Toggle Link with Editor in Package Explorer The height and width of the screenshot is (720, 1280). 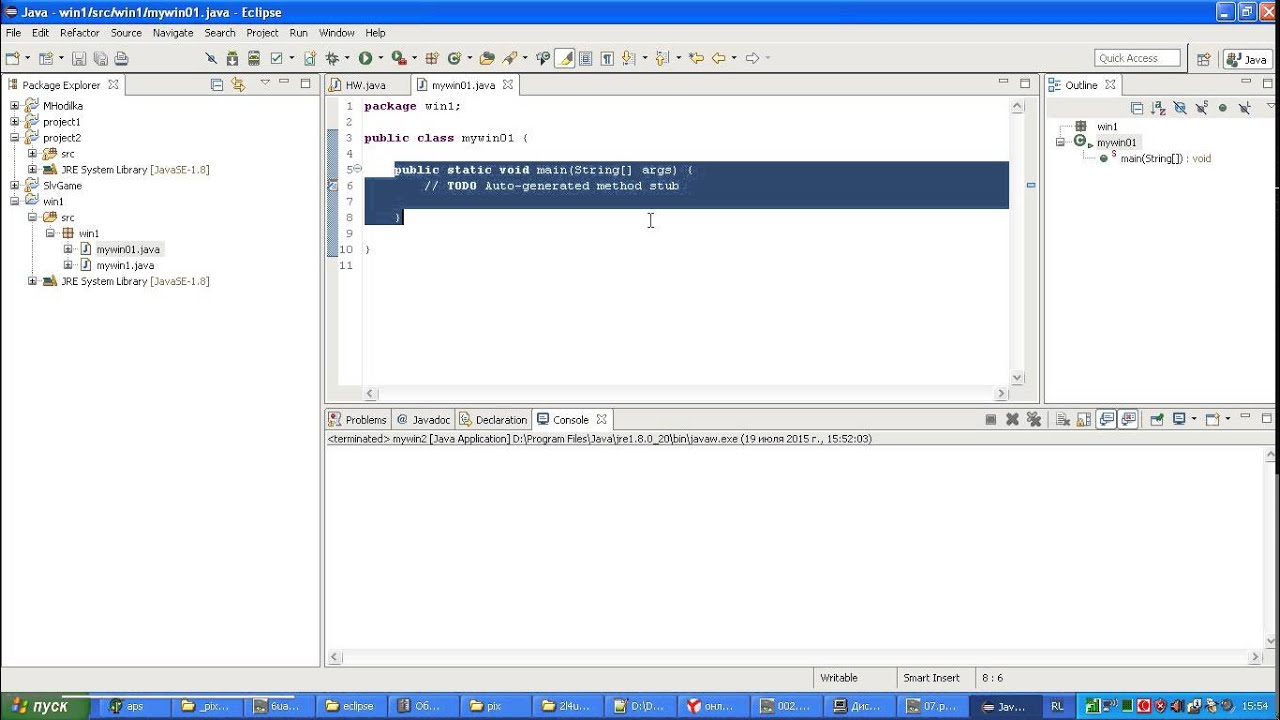pyautogui.click(x=238, y=85)
